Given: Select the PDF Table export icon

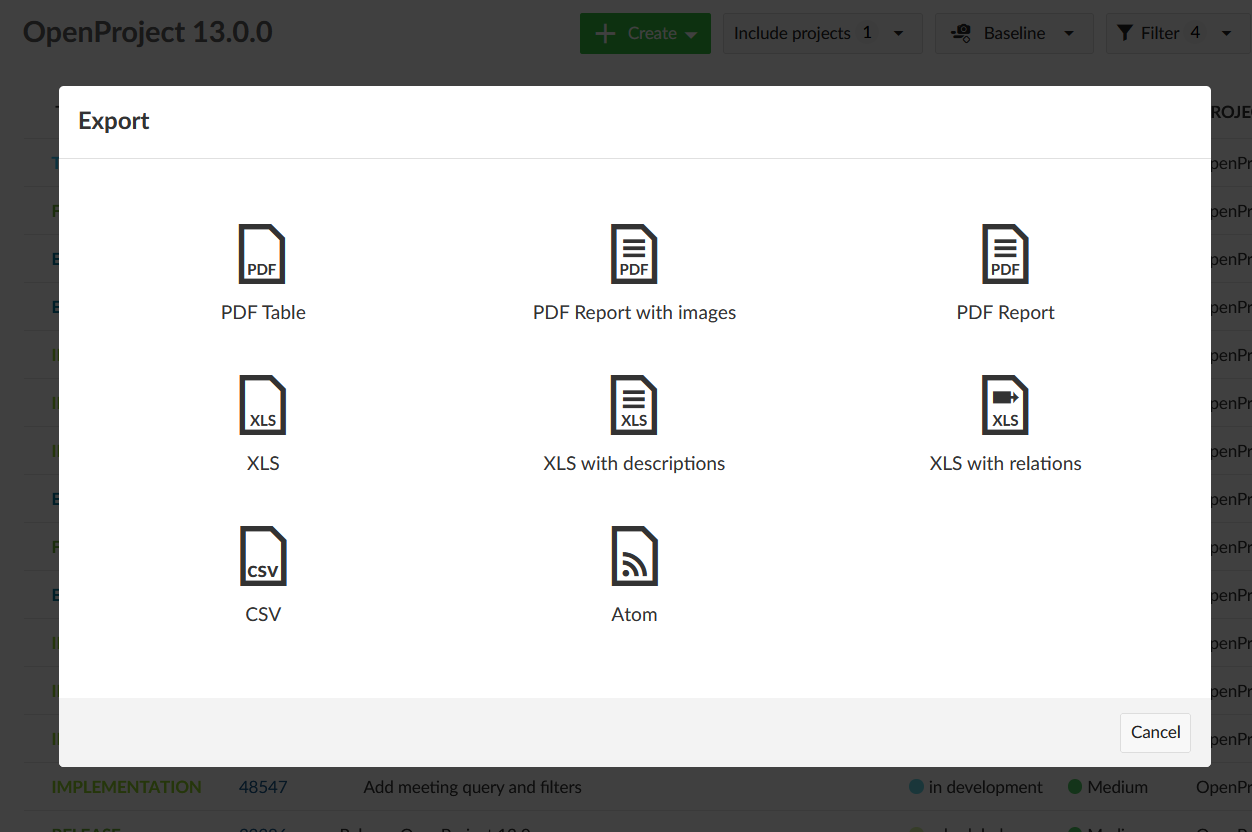Looking at the screenshot, I should (263, 254).
